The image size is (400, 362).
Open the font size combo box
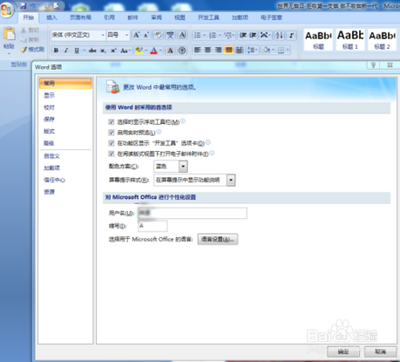(x=118, y=35)
